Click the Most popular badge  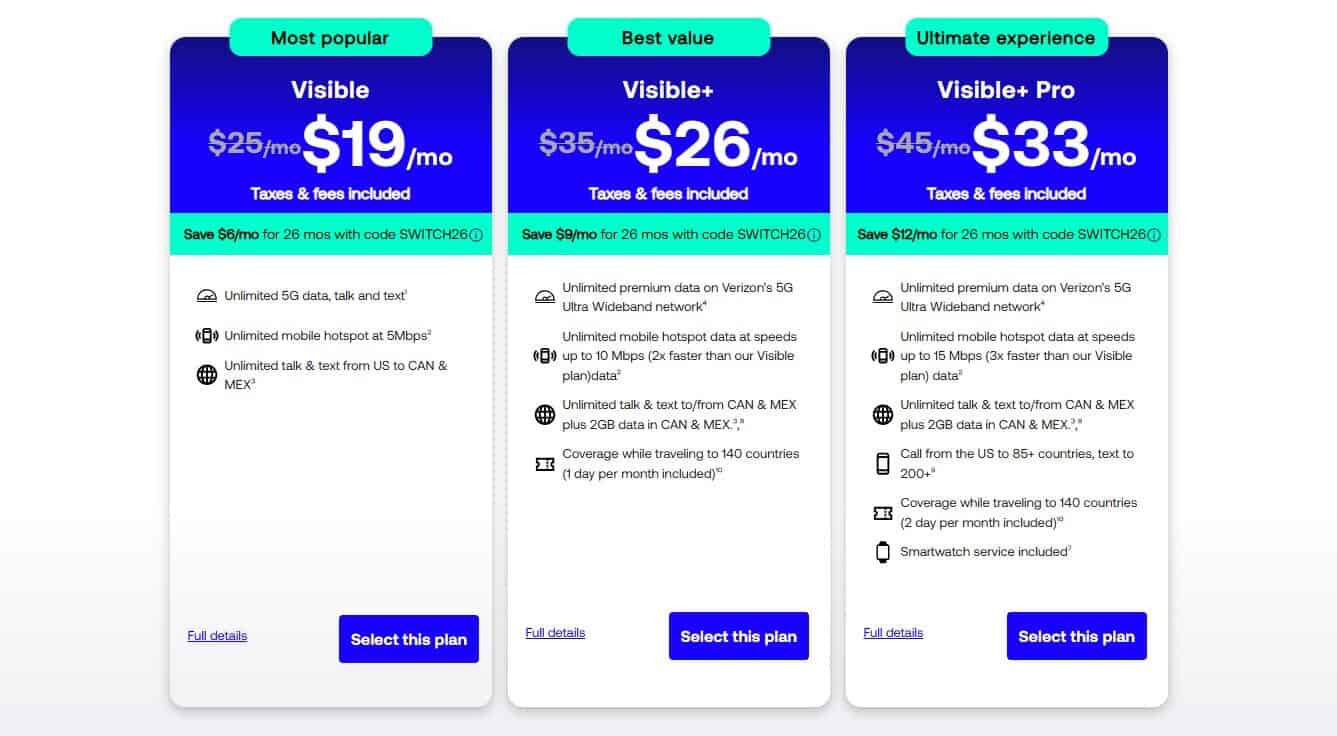(x=330, y=38)
